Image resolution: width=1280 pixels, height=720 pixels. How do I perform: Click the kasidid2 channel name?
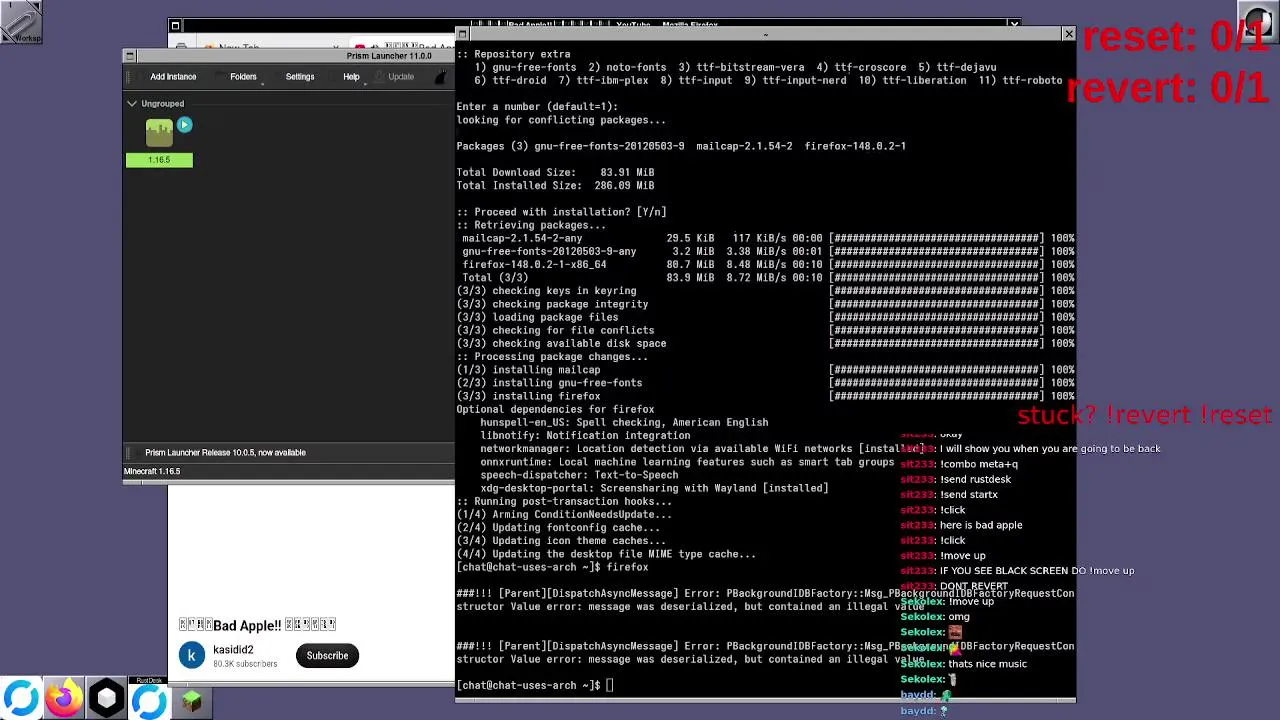pyautogui.click(x=233, y=650)
